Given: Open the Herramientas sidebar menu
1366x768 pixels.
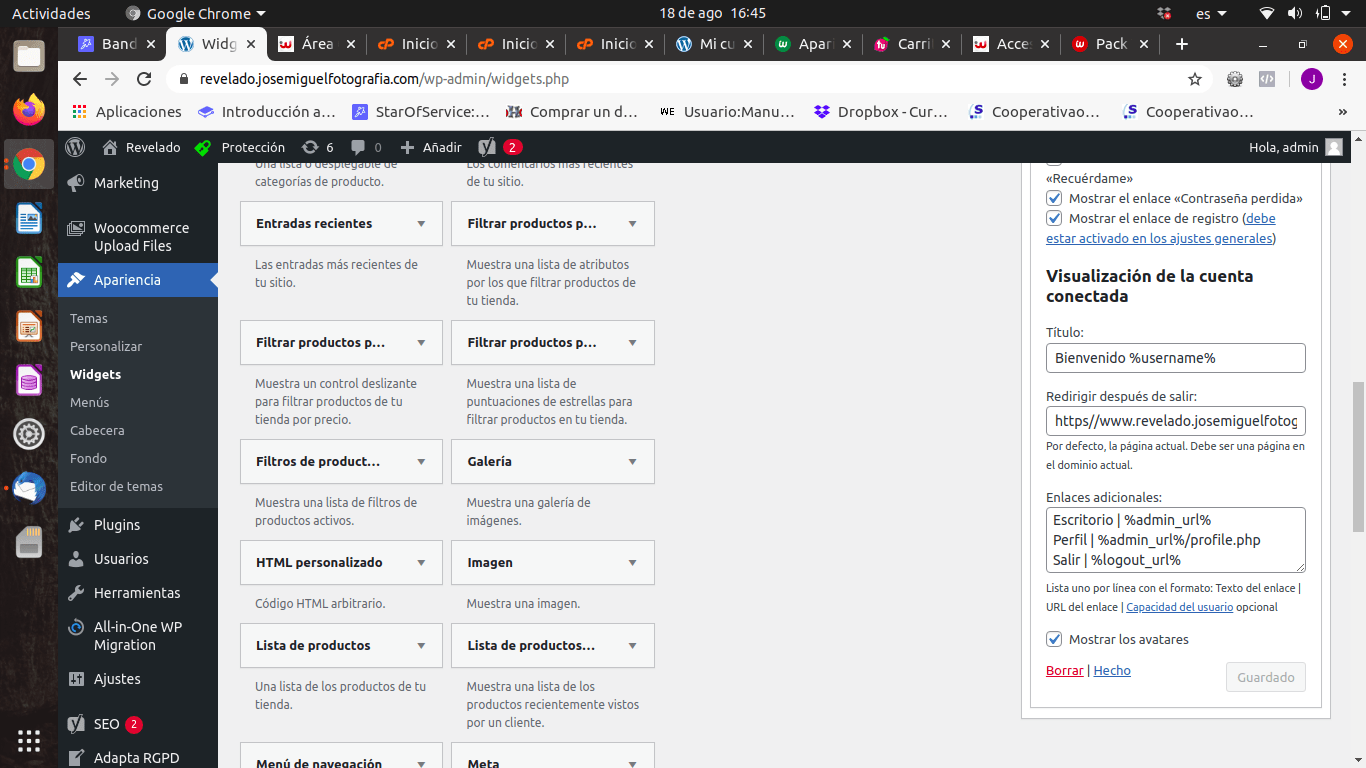Looking at the screenshot, I should 138,593.
